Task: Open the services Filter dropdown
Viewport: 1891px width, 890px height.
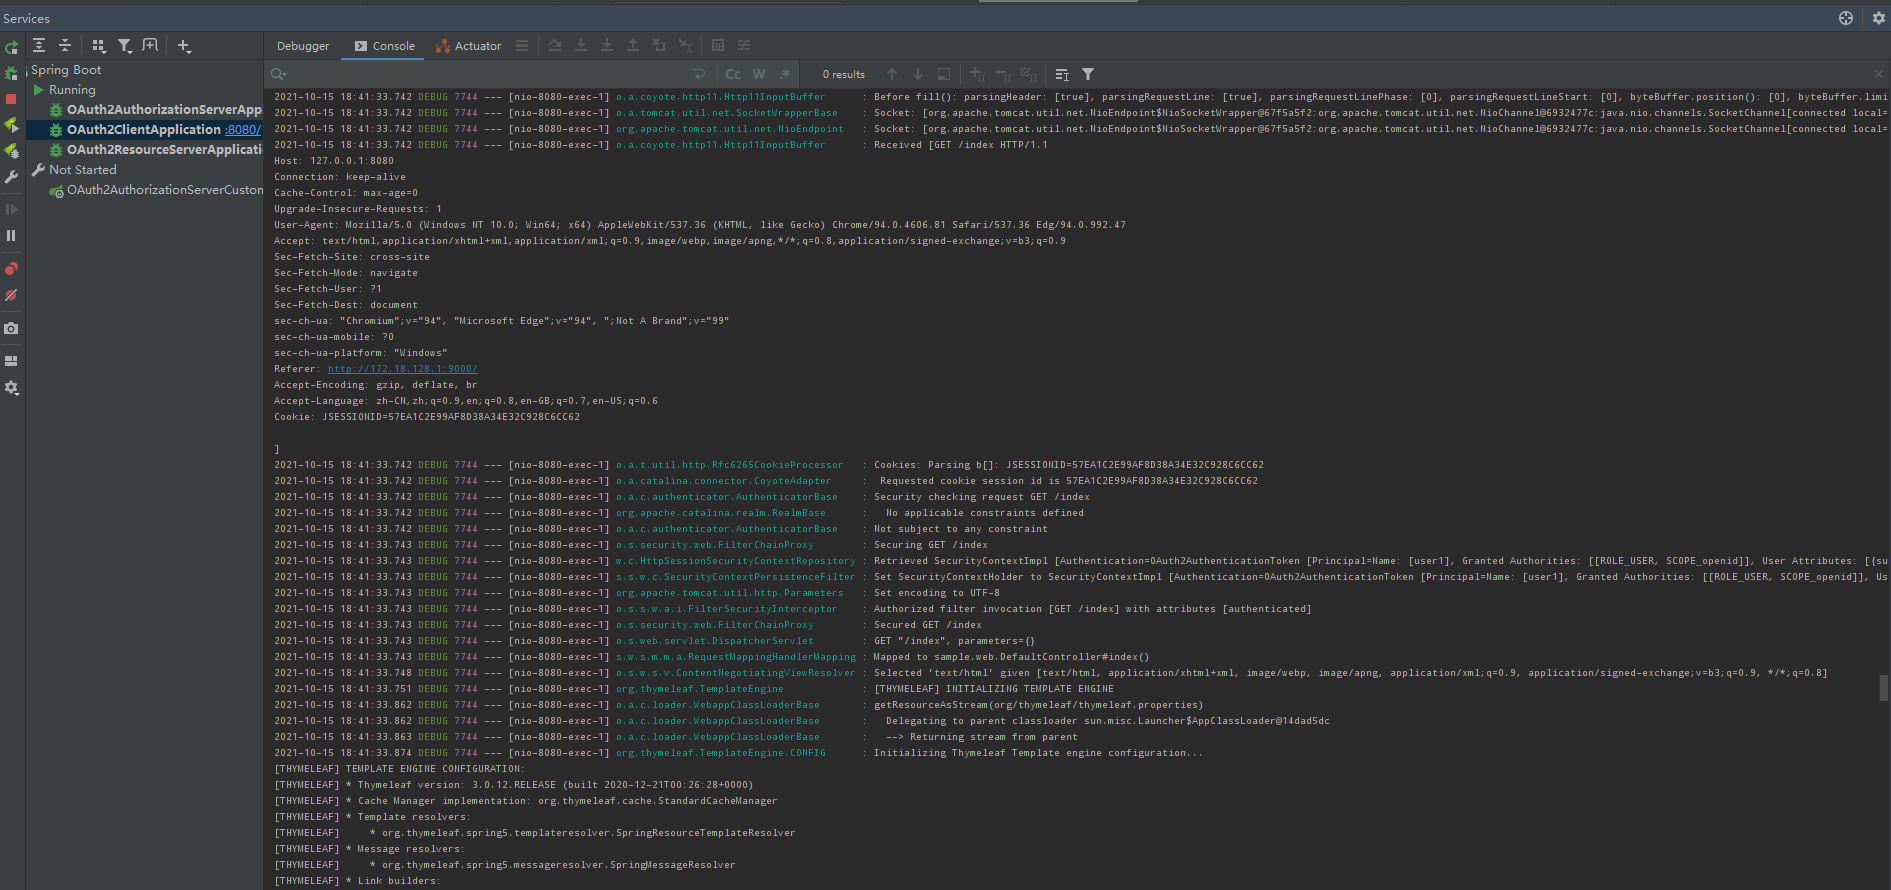Action: [124, 45]
